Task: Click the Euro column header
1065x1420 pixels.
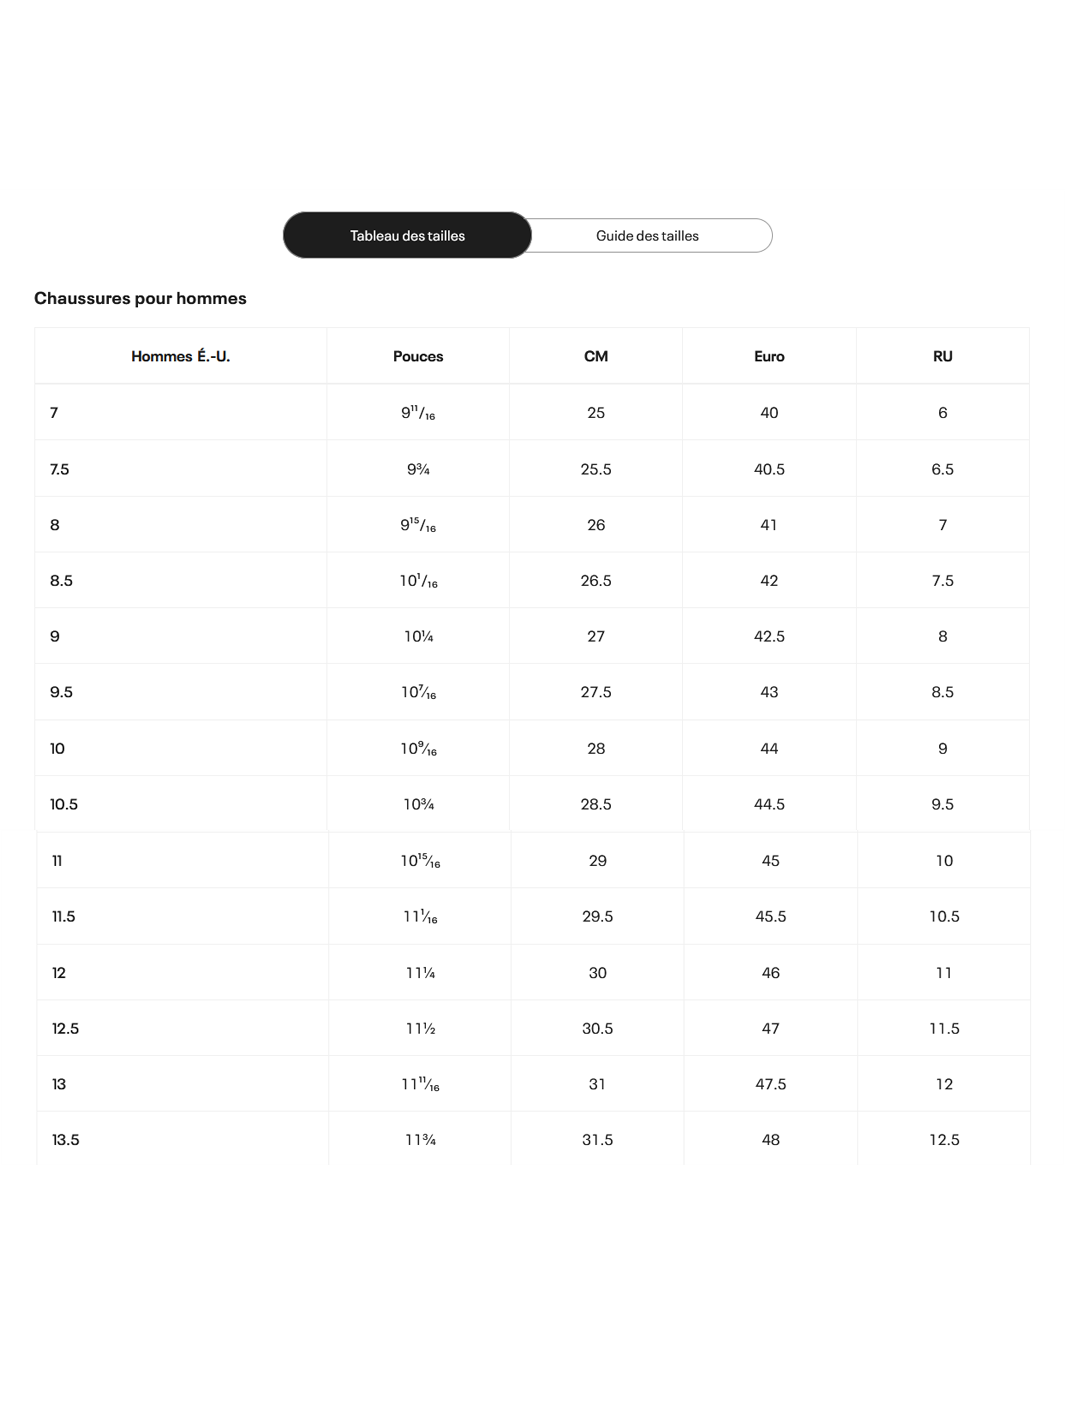Action: point(769,356)
